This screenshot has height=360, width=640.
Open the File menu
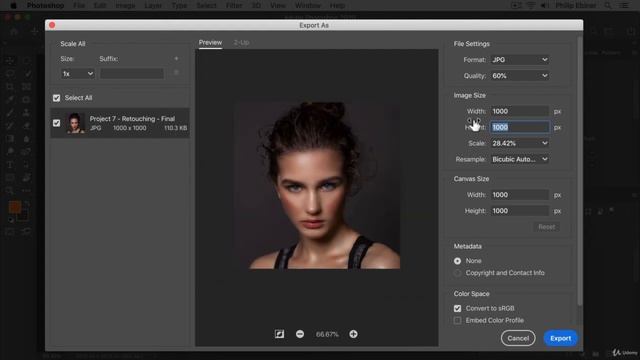79,5
